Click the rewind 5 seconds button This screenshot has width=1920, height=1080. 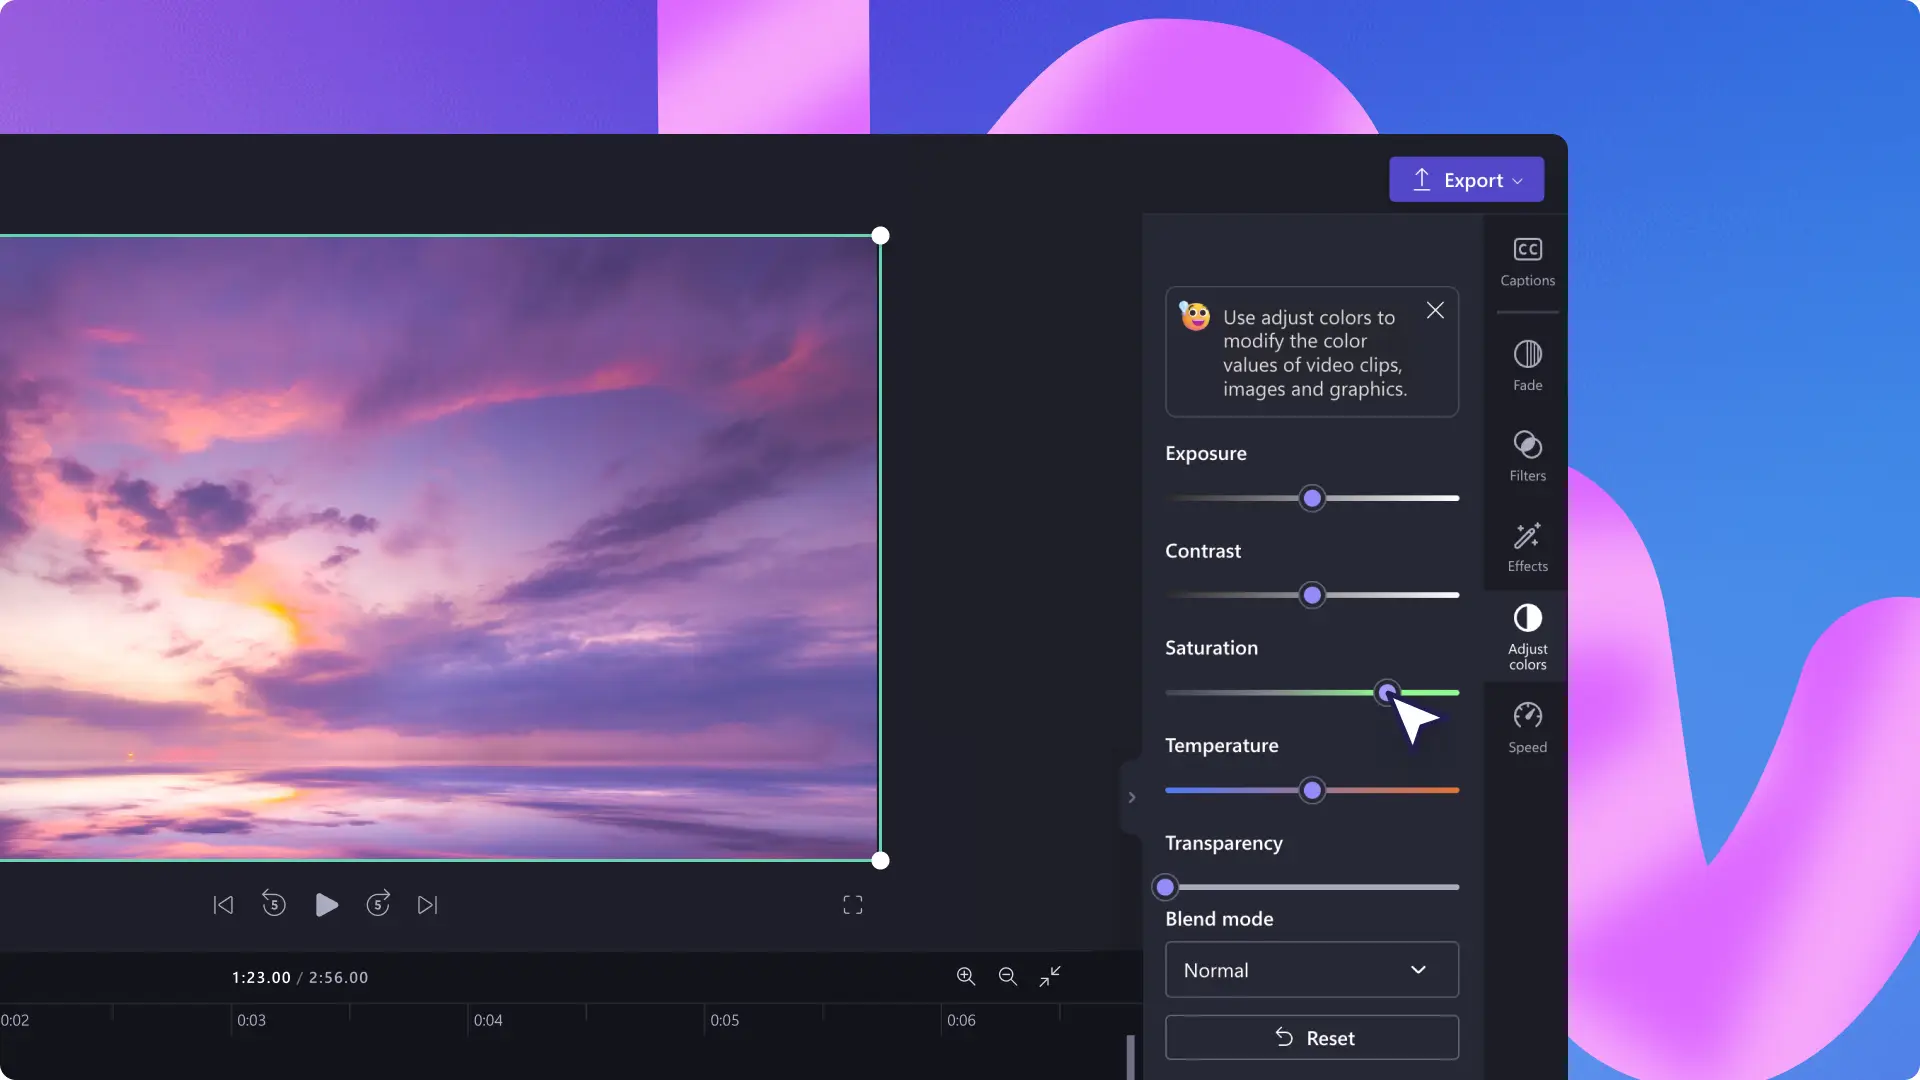274,905
